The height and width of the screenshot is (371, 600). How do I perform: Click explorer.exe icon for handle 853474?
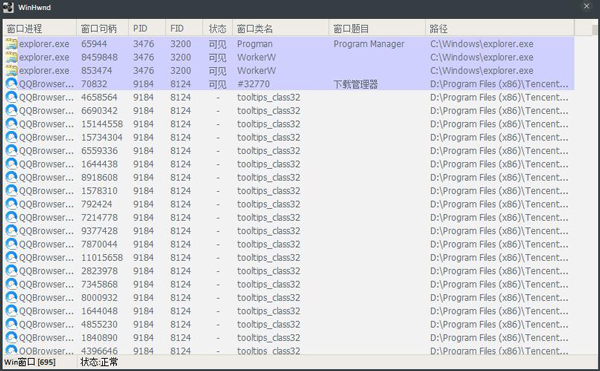tap(11, 70)
